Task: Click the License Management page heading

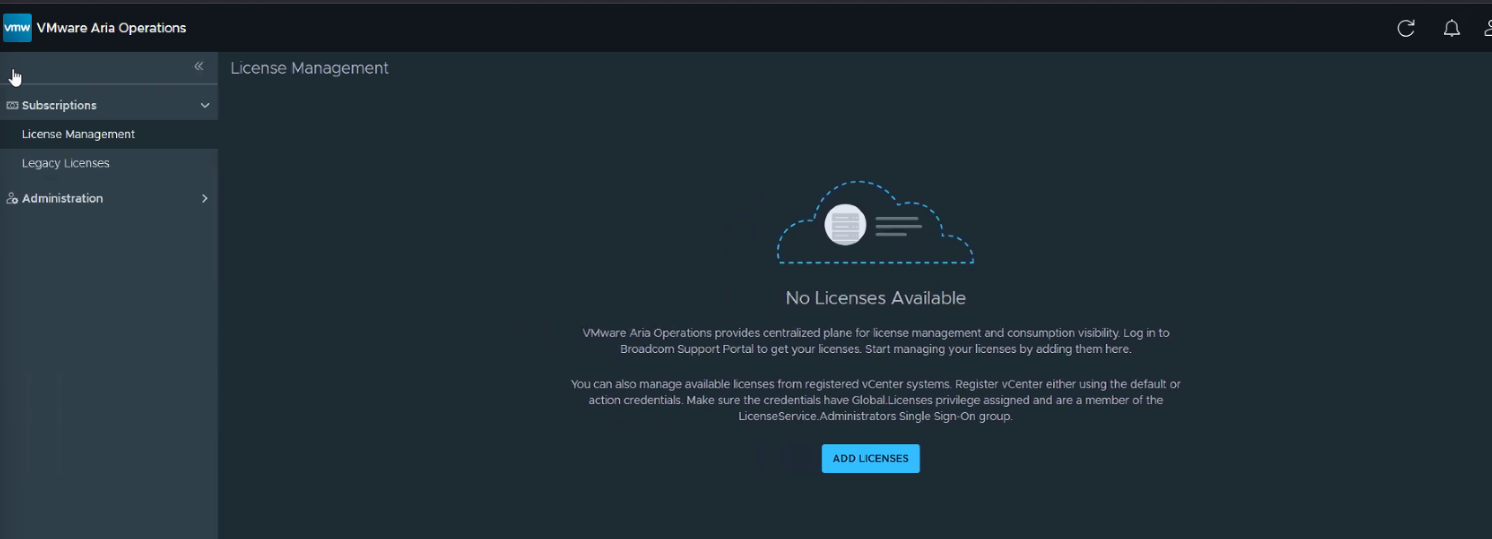Action: (x=309, y=68)
